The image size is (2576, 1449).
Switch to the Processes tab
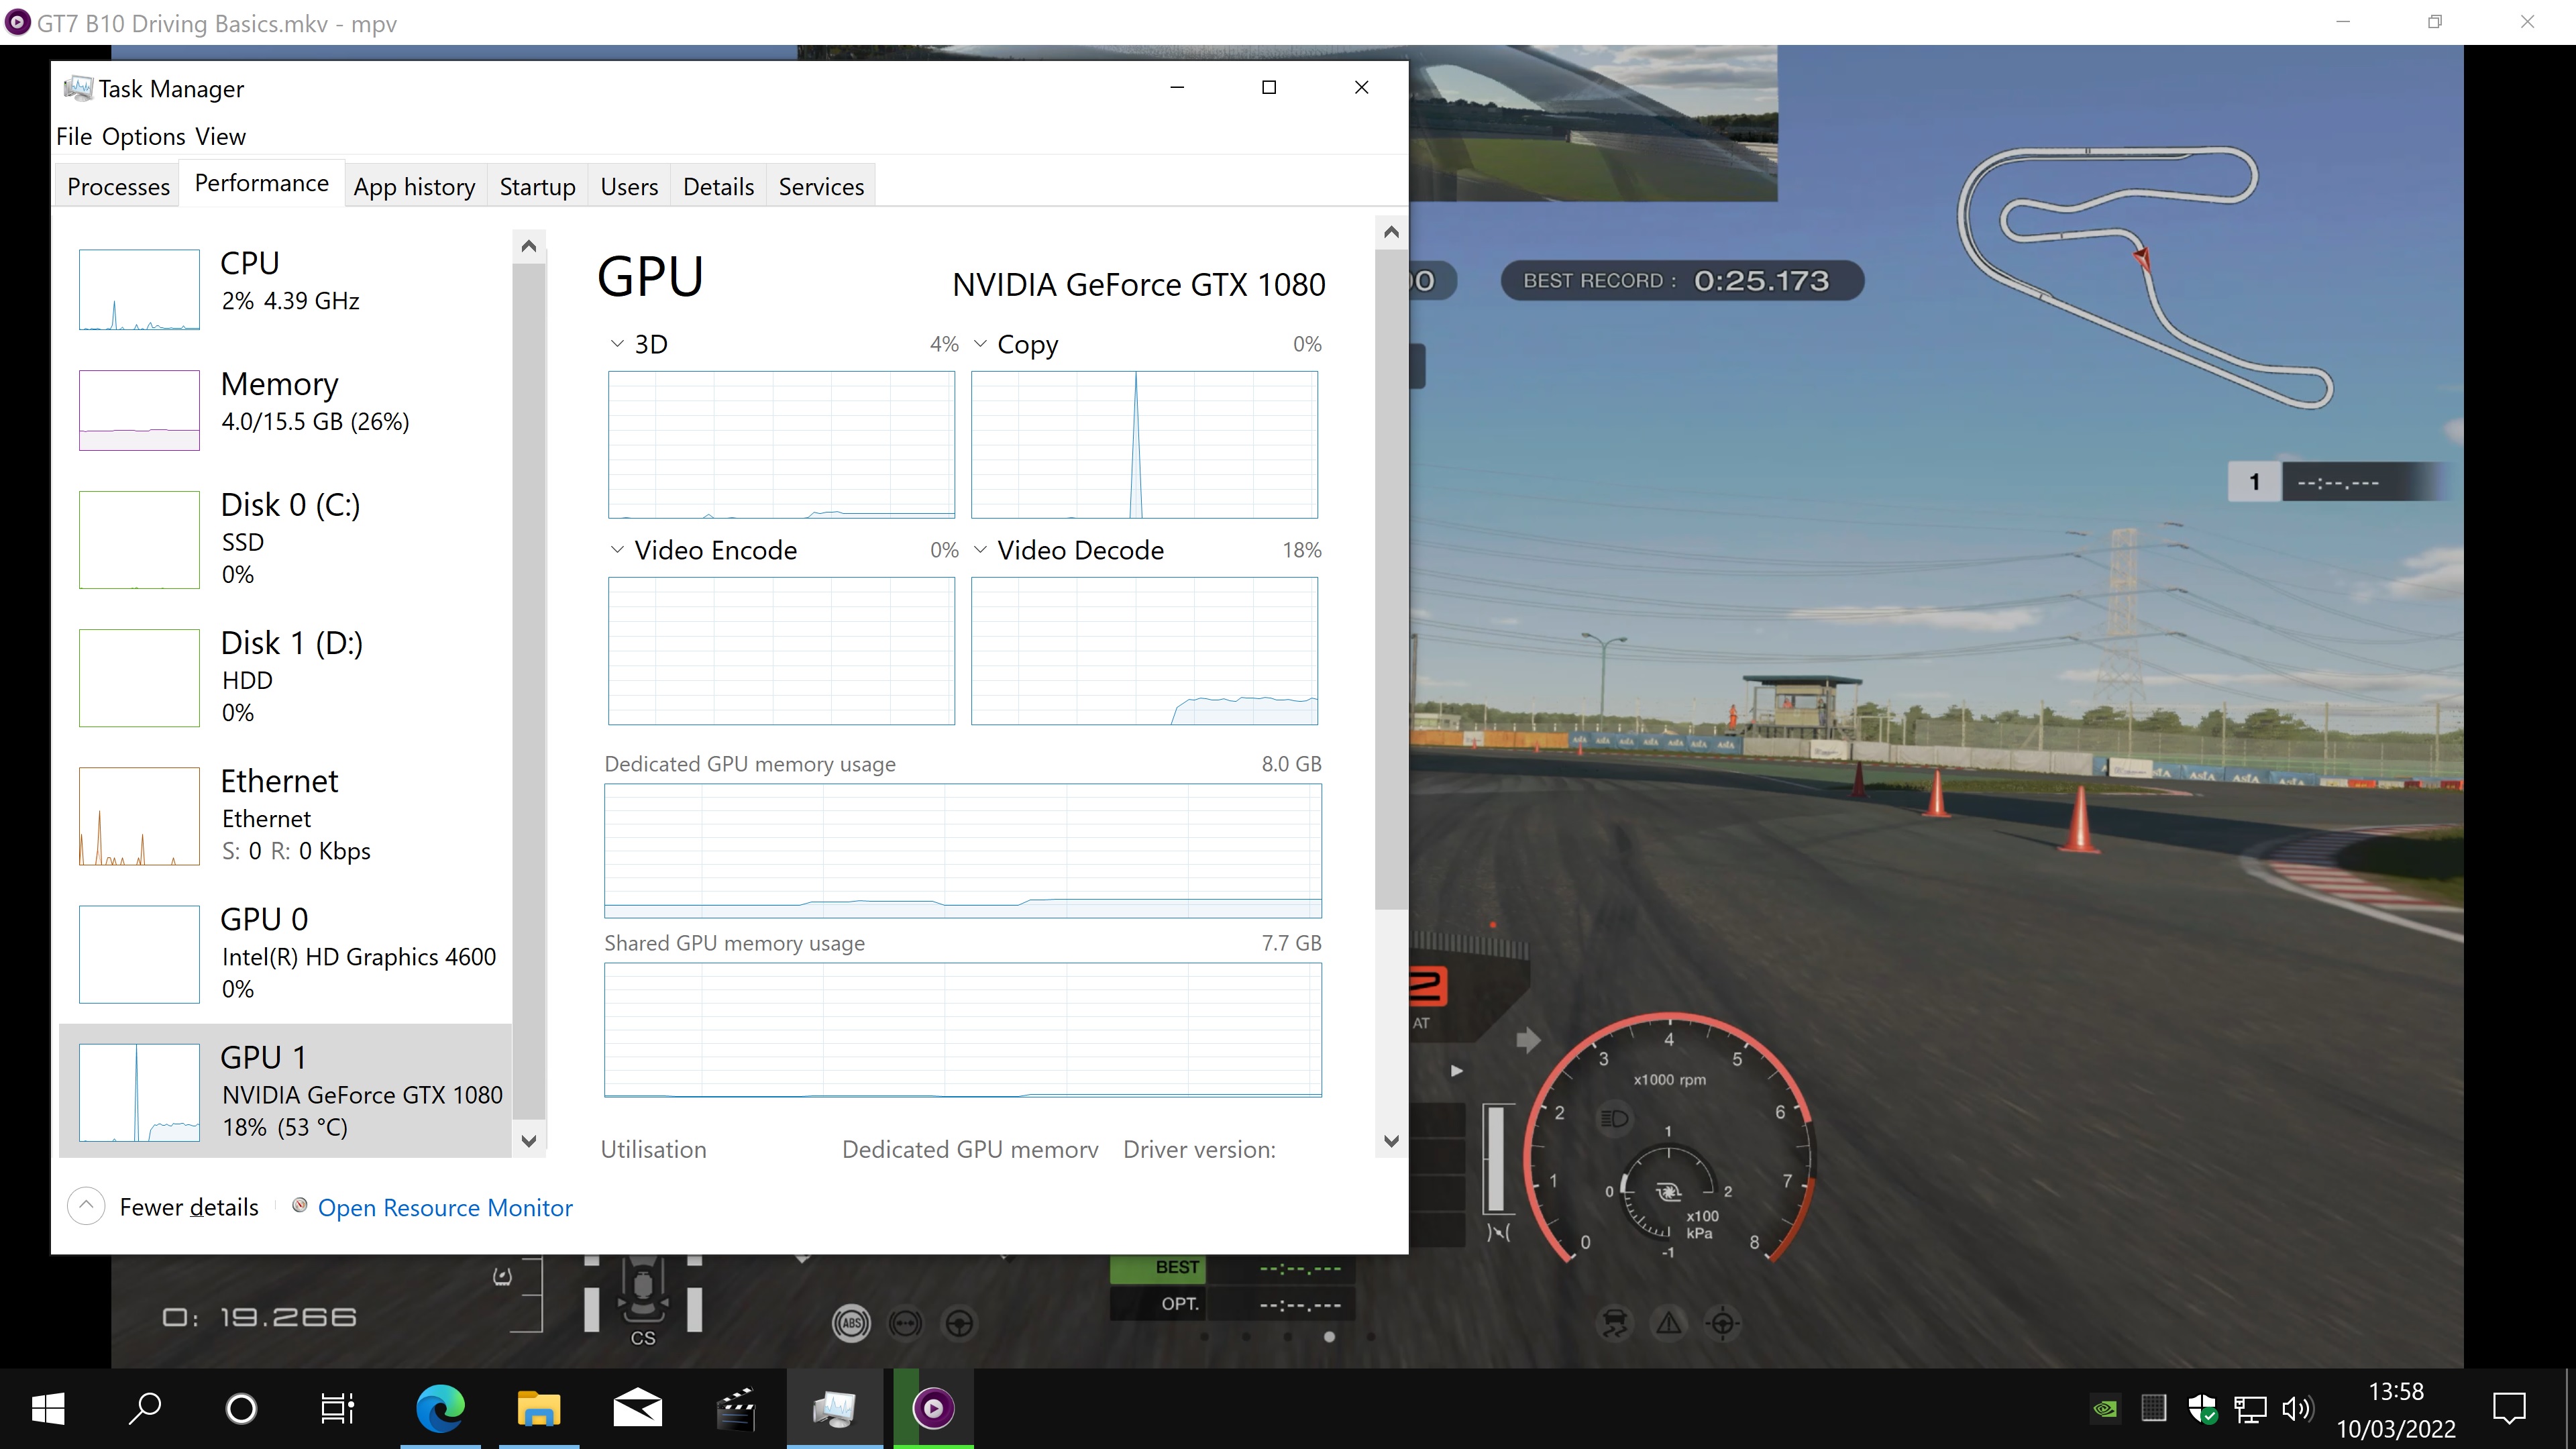click(118, 186)
